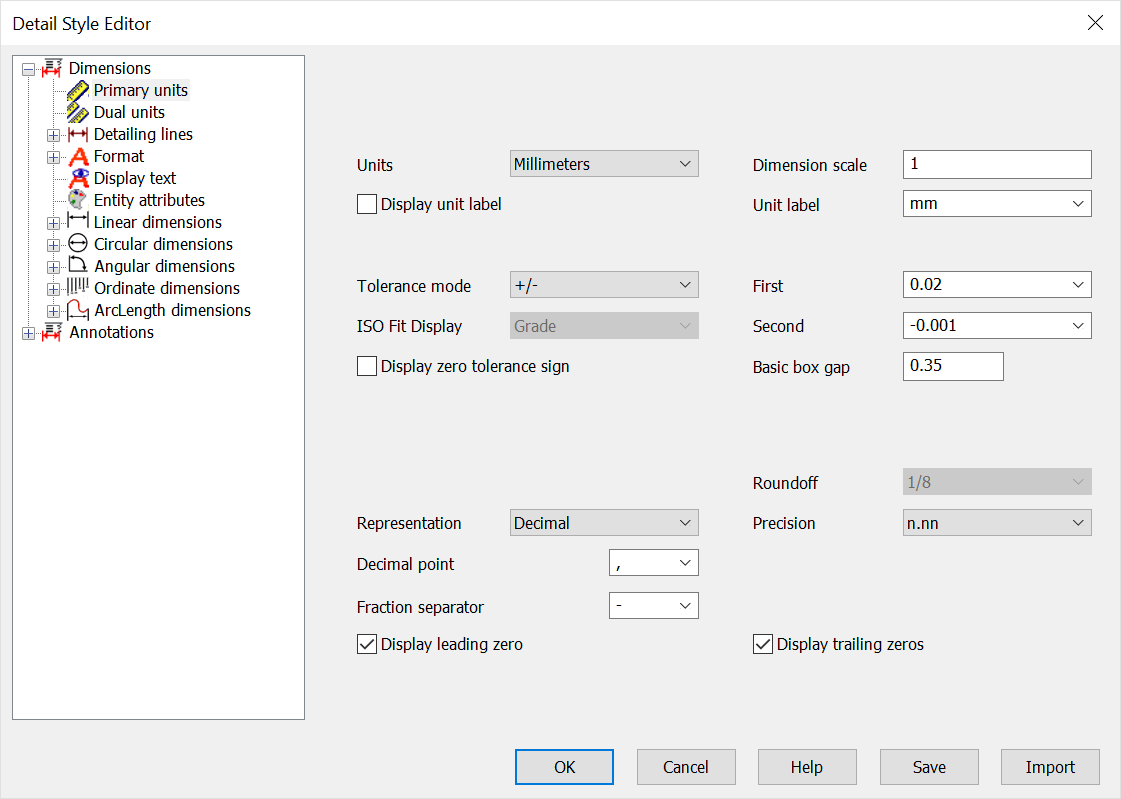The height and width of the screenshot is (799, 1121).
Task: Select the Dual units ruler icon
Action: point(78,112)
